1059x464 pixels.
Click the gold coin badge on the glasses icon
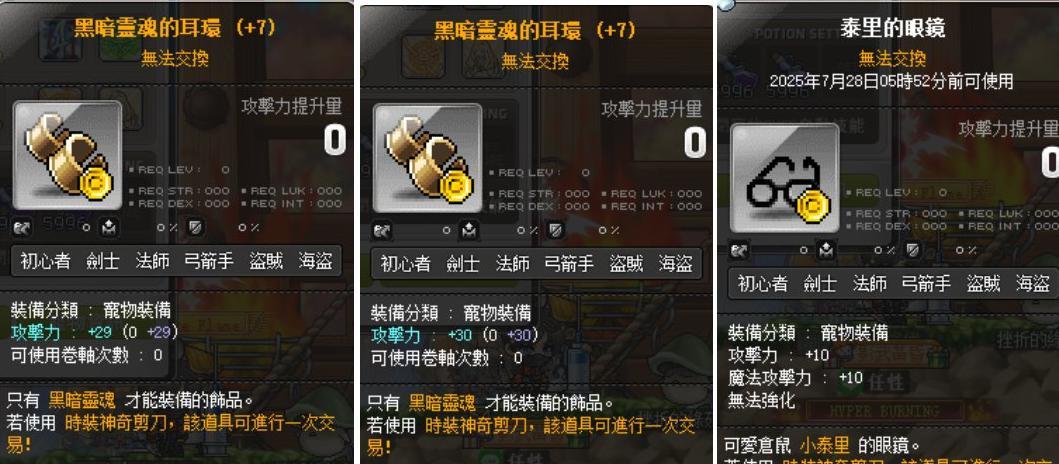click(814, 203)
